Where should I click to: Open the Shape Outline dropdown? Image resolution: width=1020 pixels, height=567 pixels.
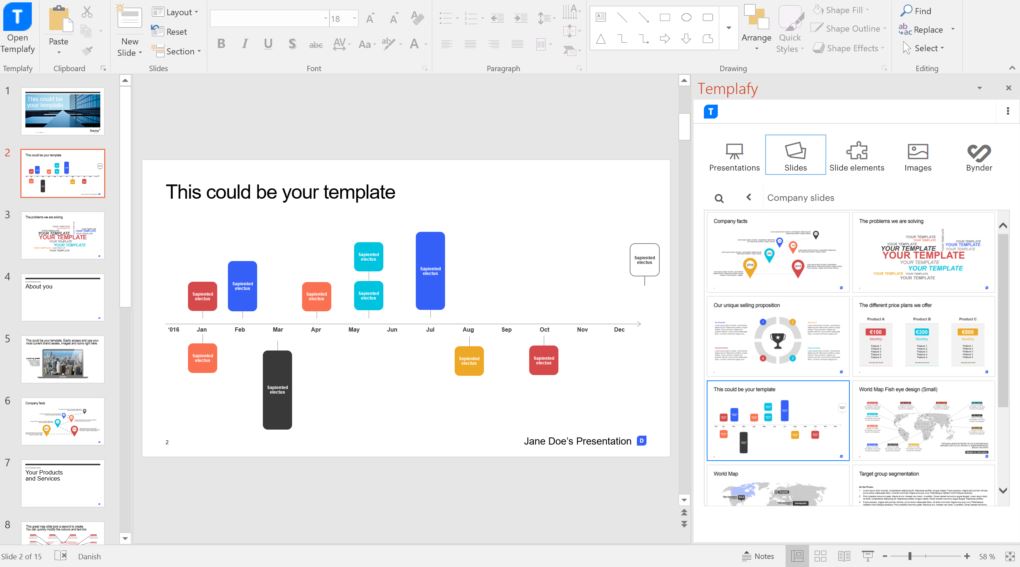pyautogui.click(x=849, y=29)
